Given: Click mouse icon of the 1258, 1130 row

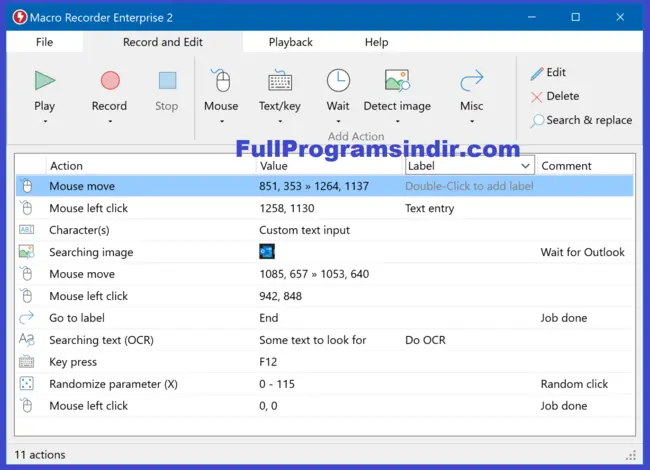Looking at the screenshot, I should pos(27,208).
